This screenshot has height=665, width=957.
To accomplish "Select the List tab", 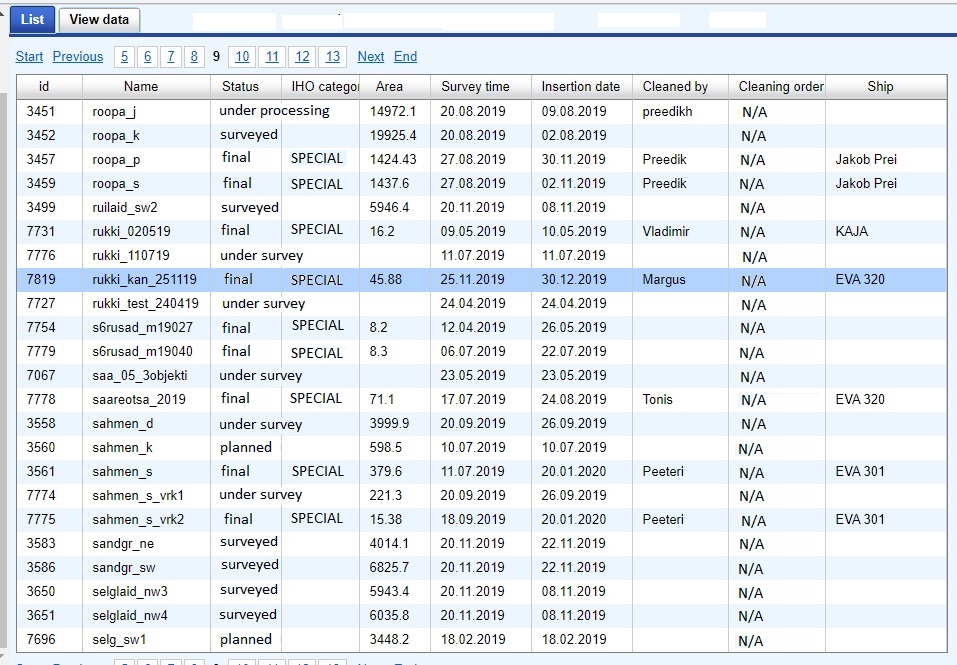I will tap(32, 19).
